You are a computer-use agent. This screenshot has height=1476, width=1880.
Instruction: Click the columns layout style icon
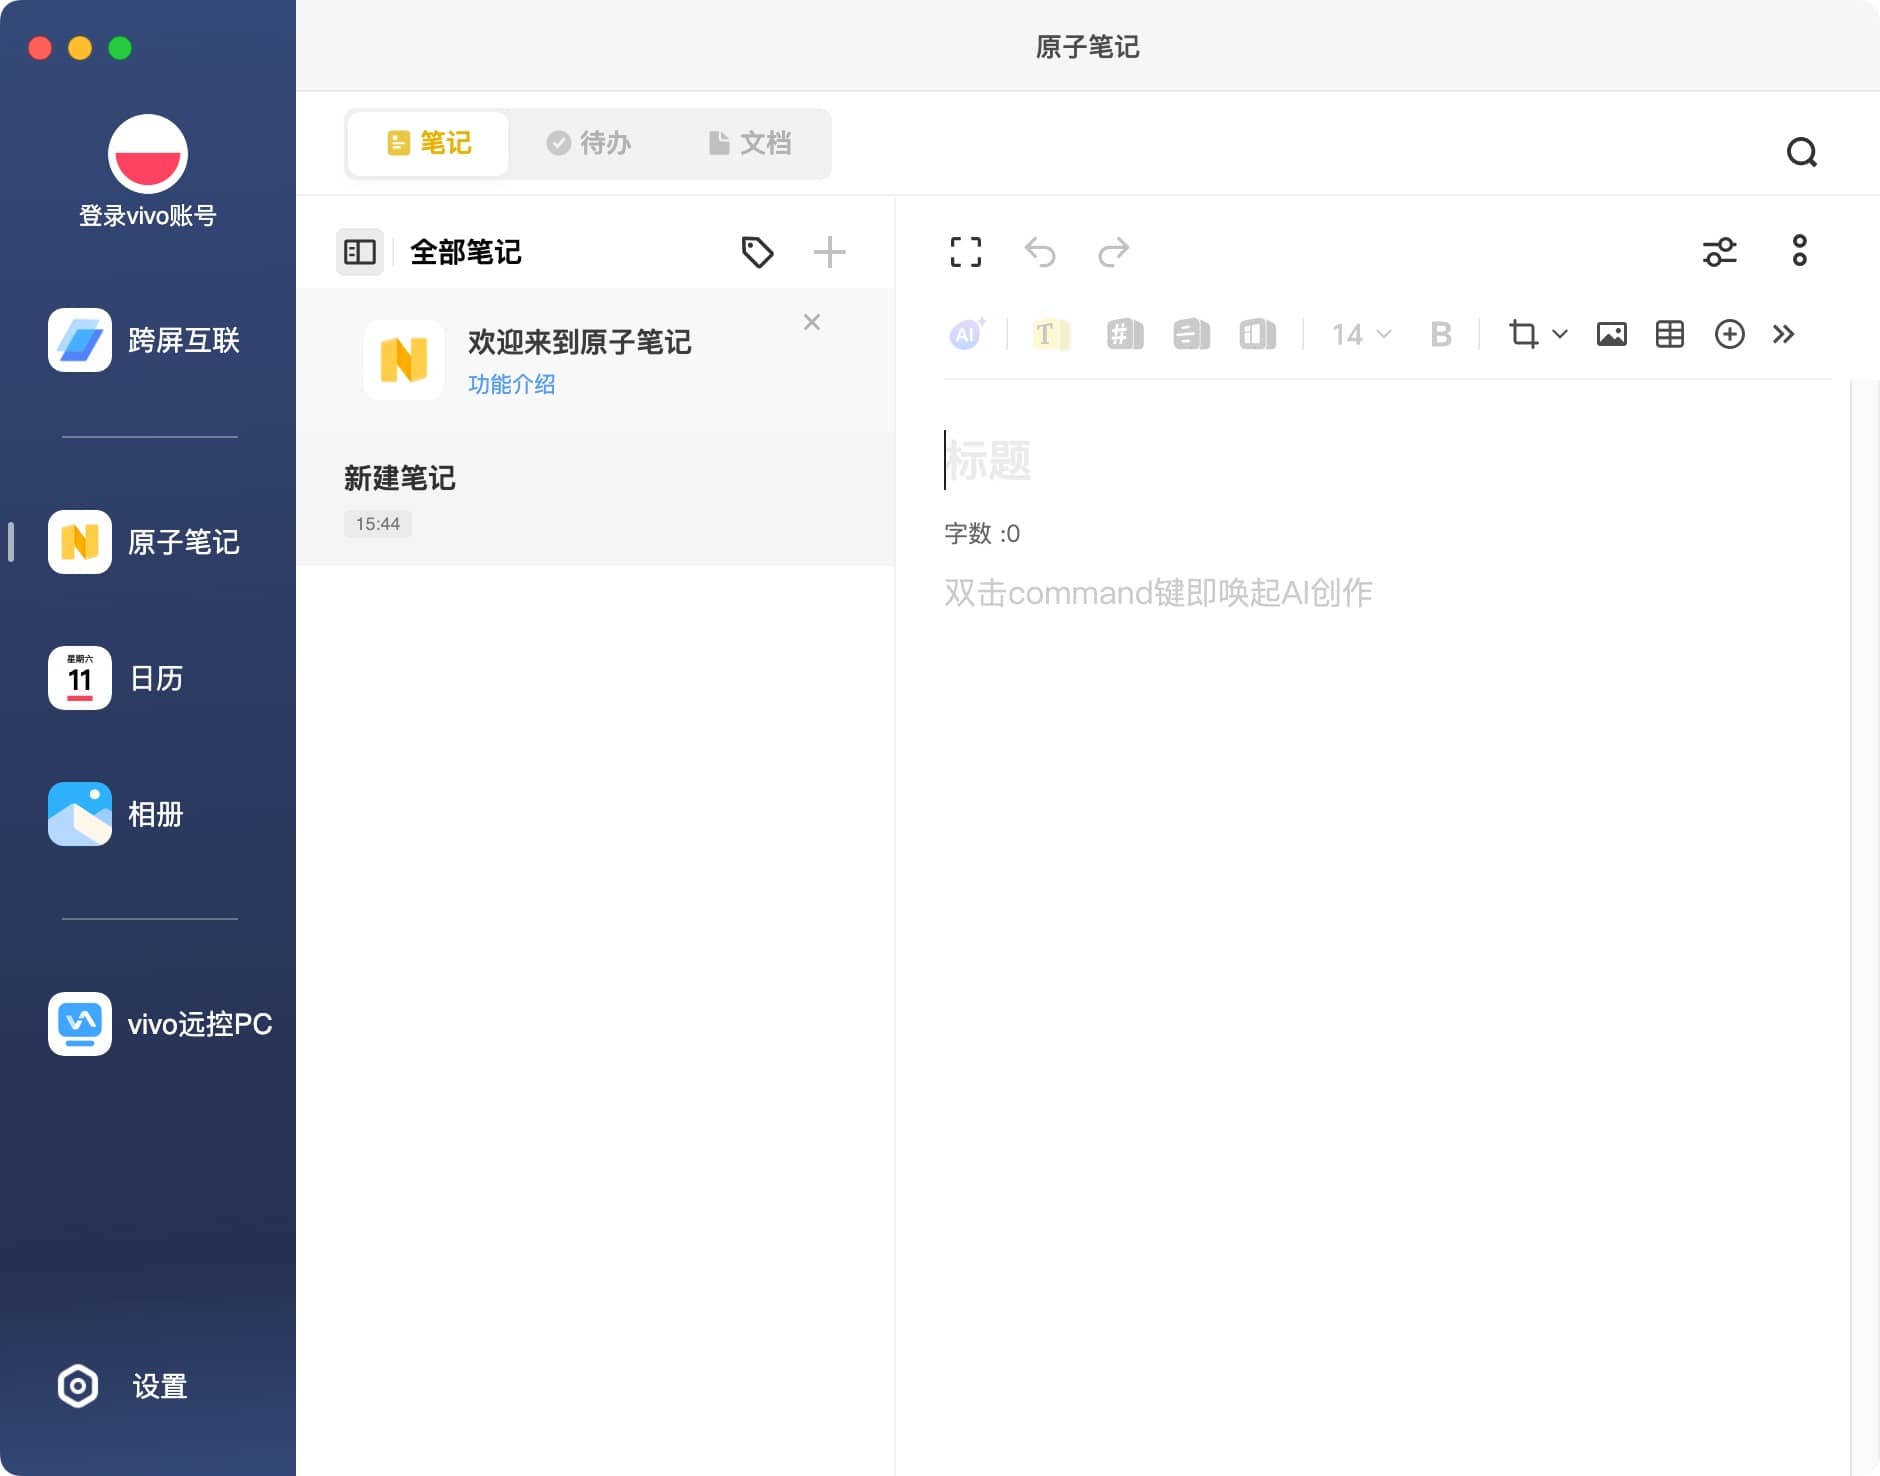1258,334
